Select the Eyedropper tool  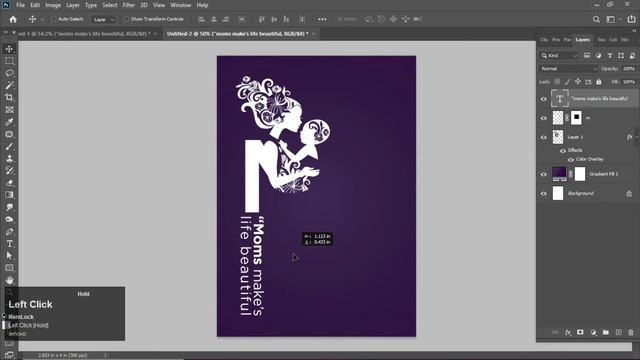[x=9, y=122]
